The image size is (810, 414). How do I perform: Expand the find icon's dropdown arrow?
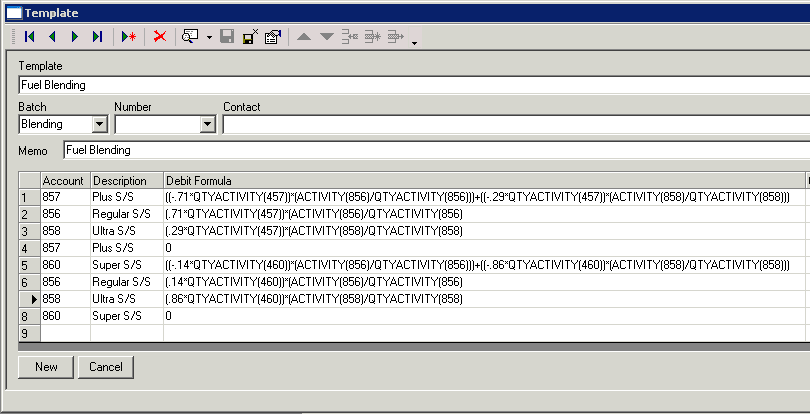point(209,37)
